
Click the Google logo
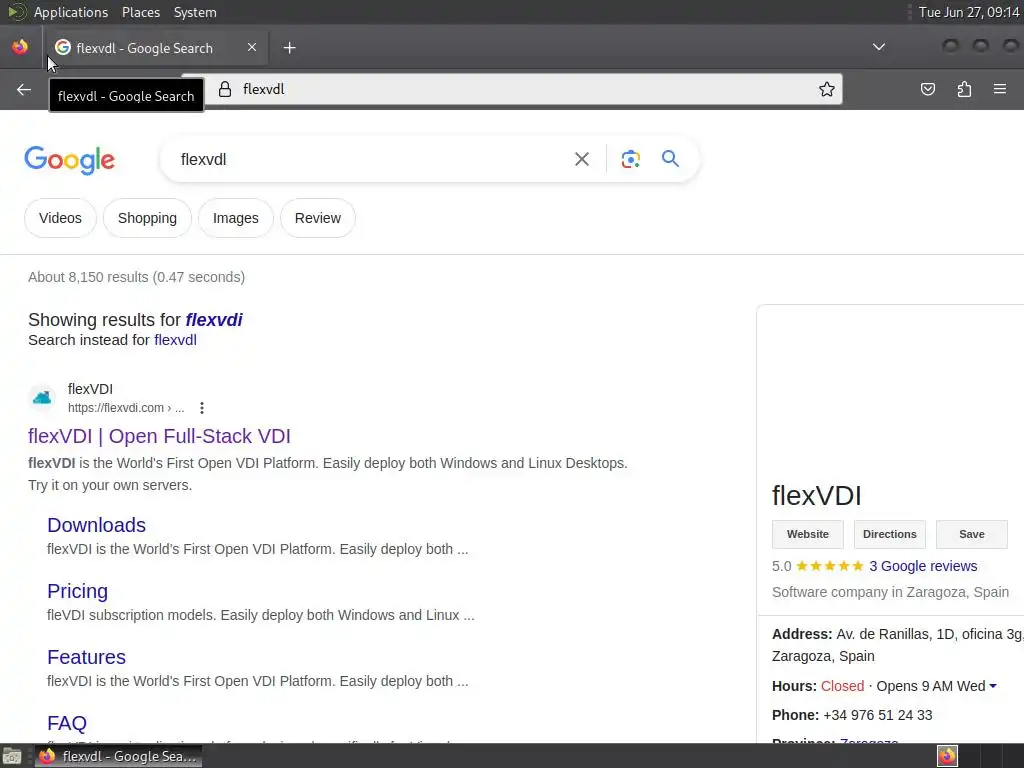(70, 161)
